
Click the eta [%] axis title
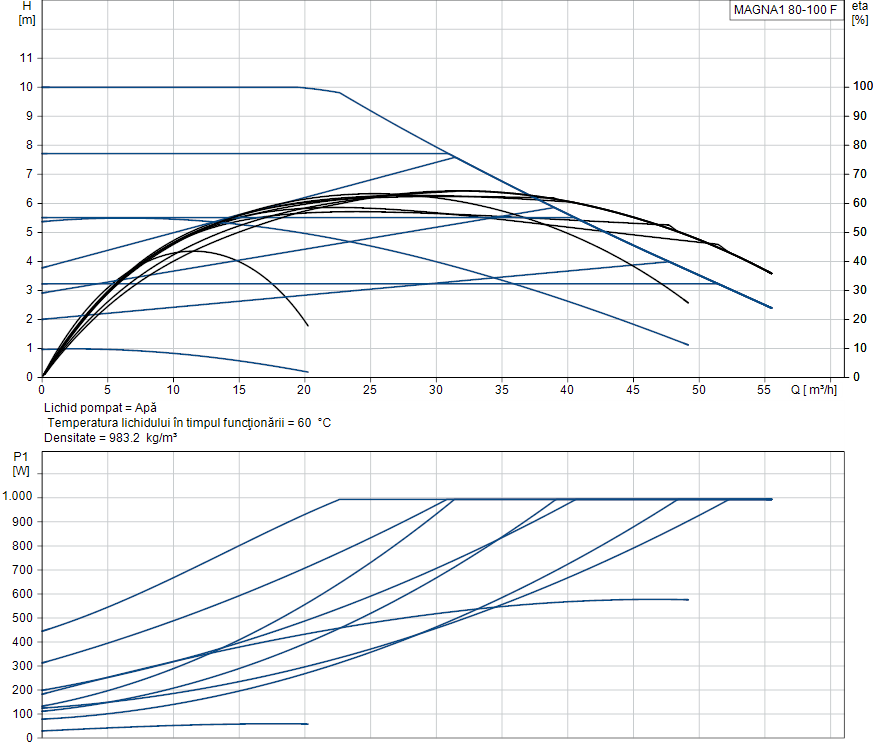860,12
